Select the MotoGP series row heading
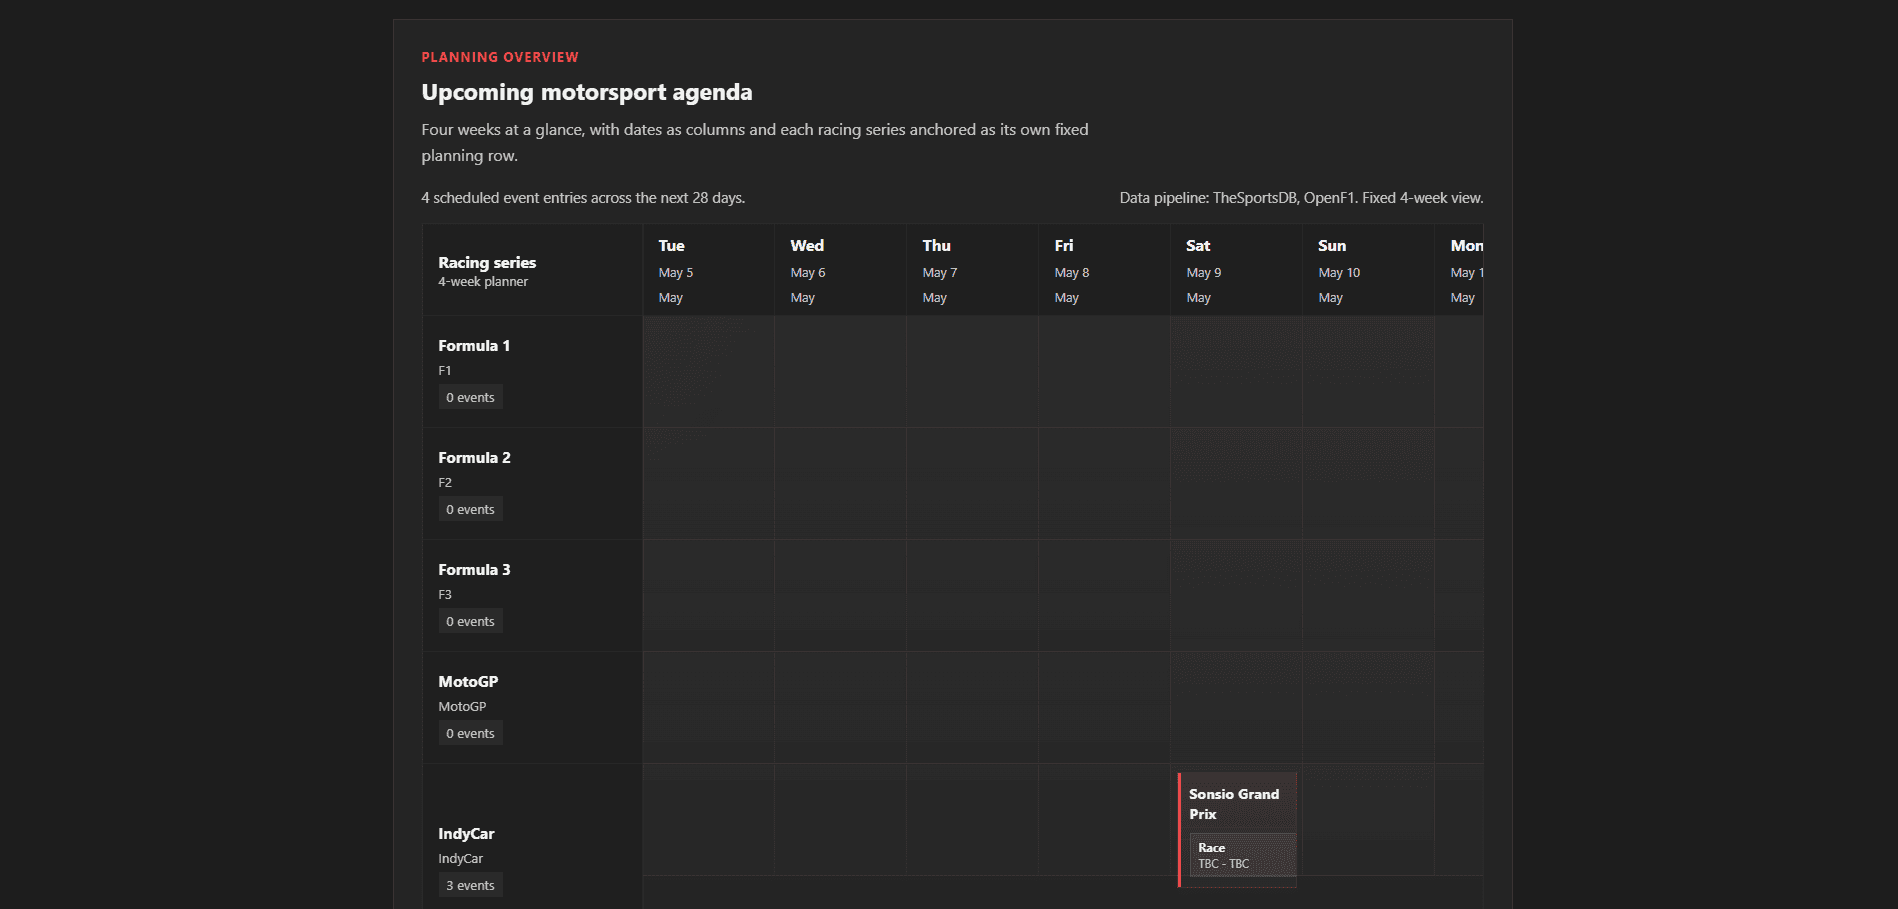This screenshot has width=1898, height=909. click(468, 682)
